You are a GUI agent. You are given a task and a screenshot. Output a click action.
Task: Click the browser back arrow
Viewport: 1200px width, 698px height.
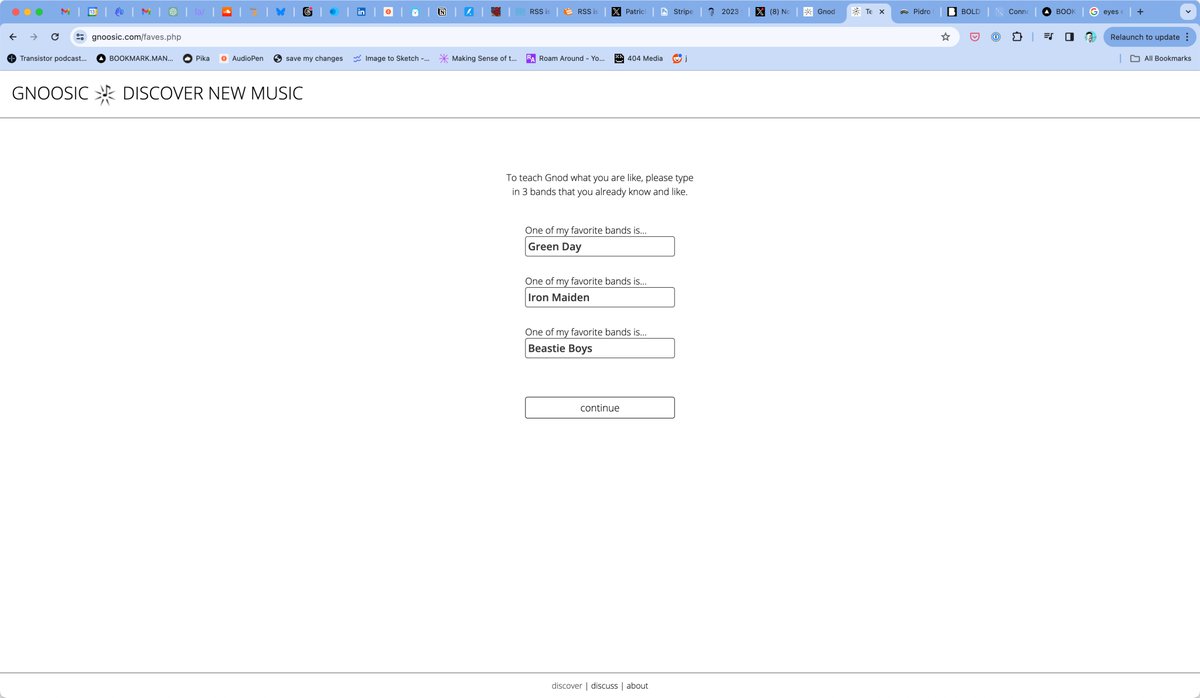13,37
